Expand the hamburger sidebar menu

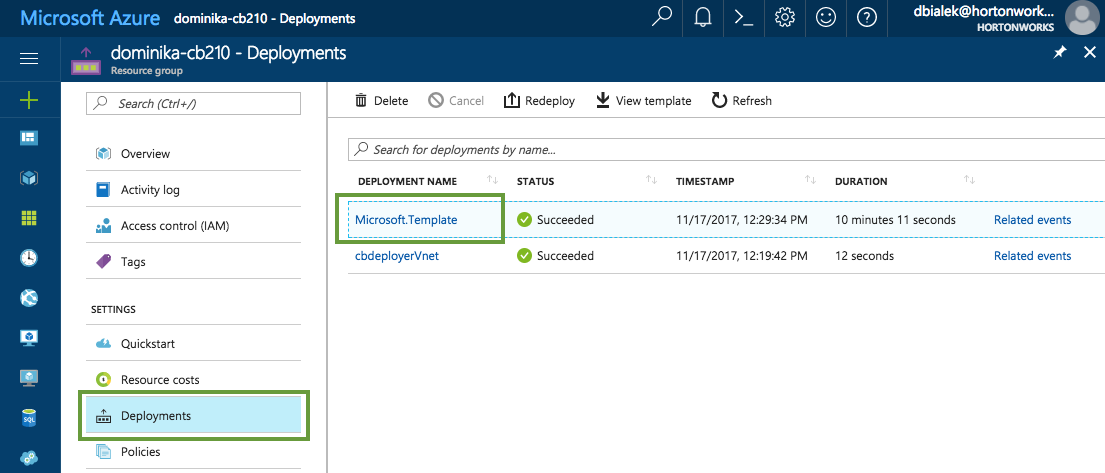(29, 58)
